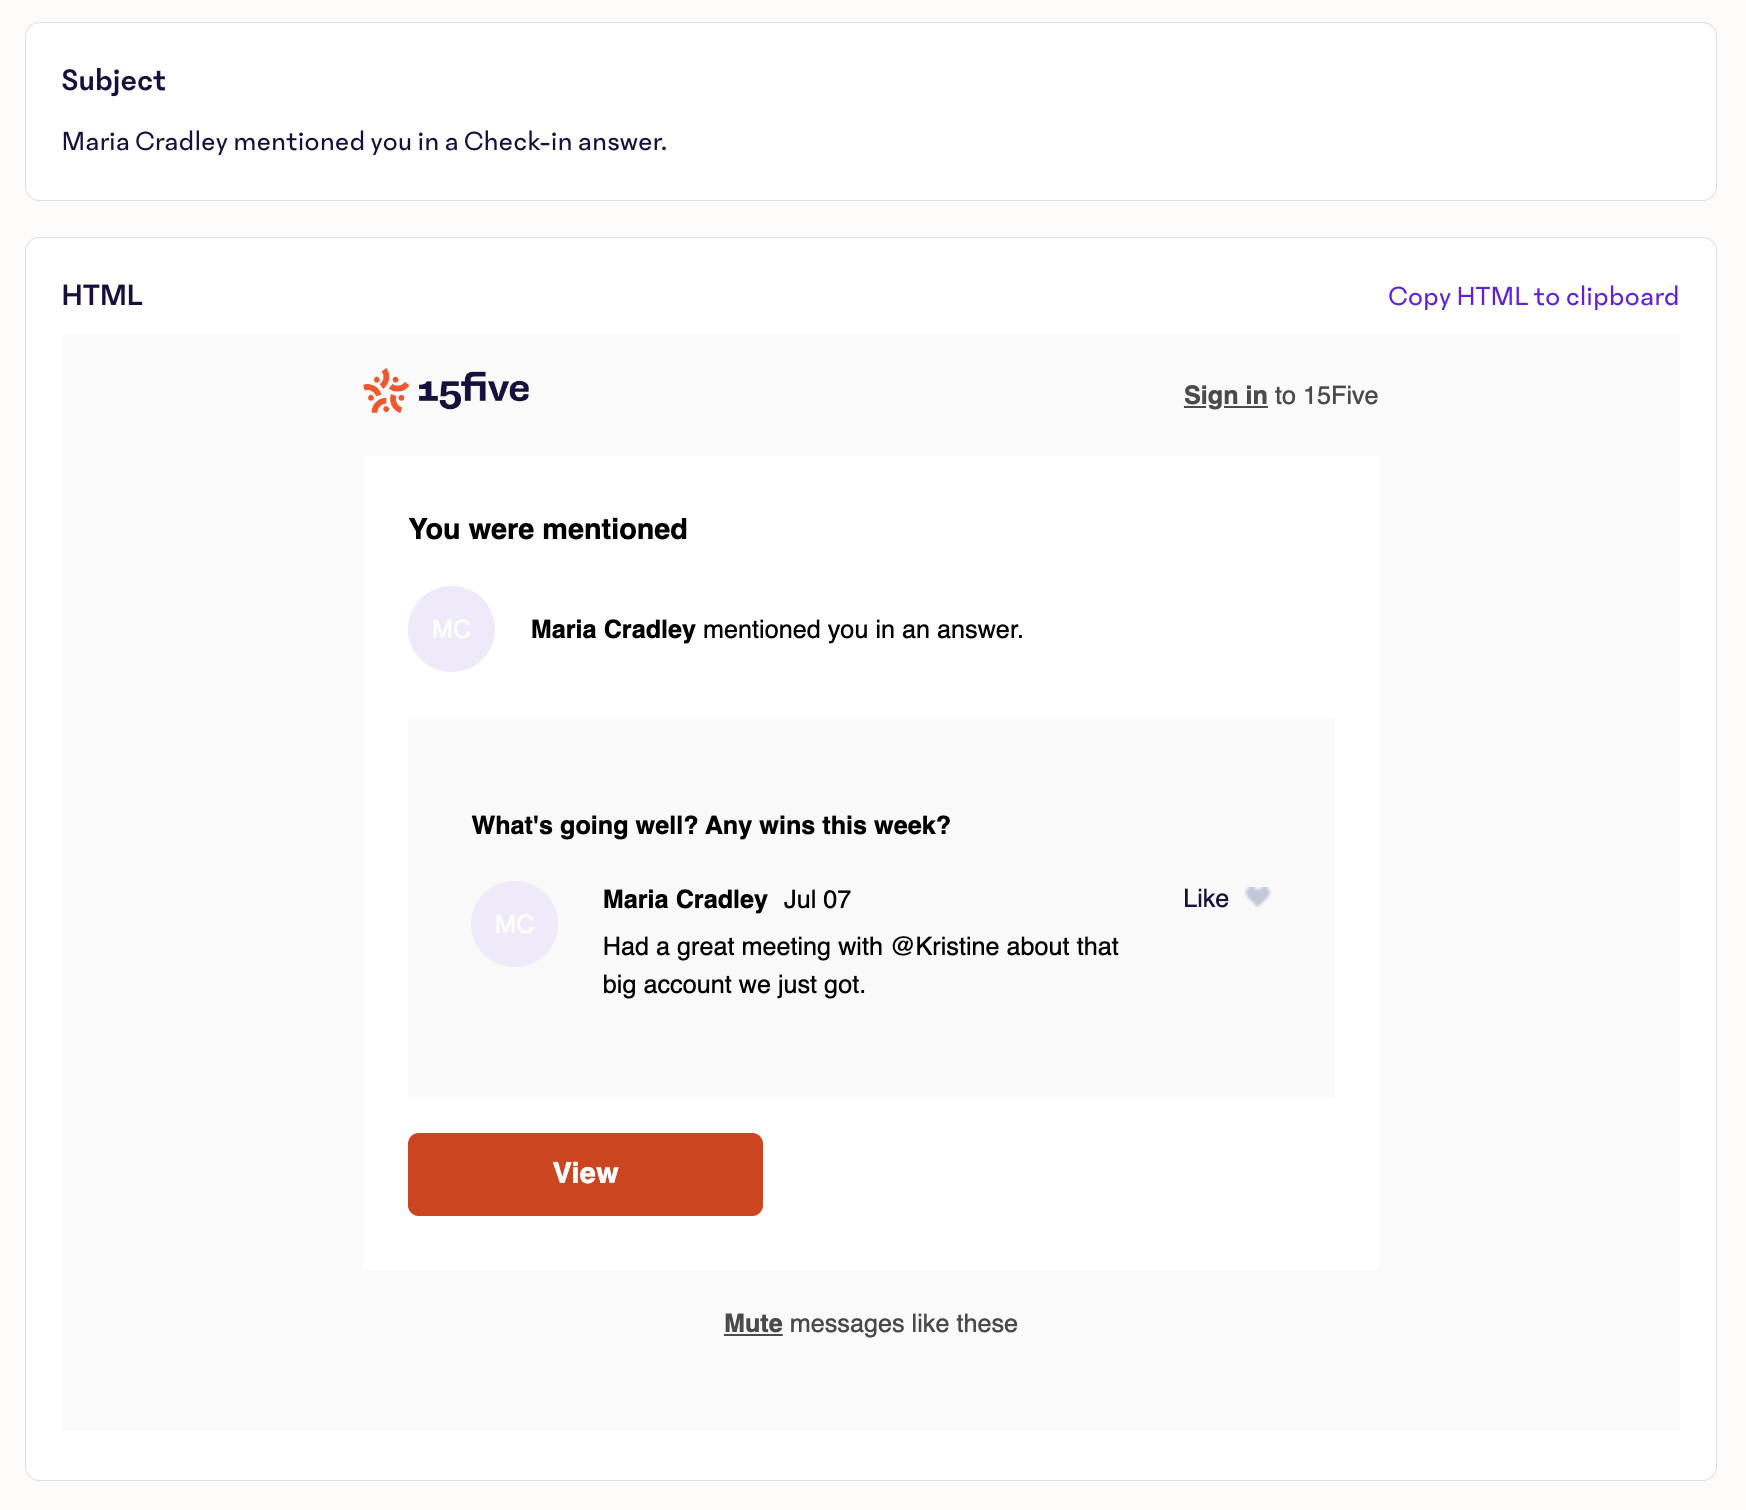Click the Jul 07 date
The width and height of the screenshot is (1746, 1510).
tap(817, 900)
